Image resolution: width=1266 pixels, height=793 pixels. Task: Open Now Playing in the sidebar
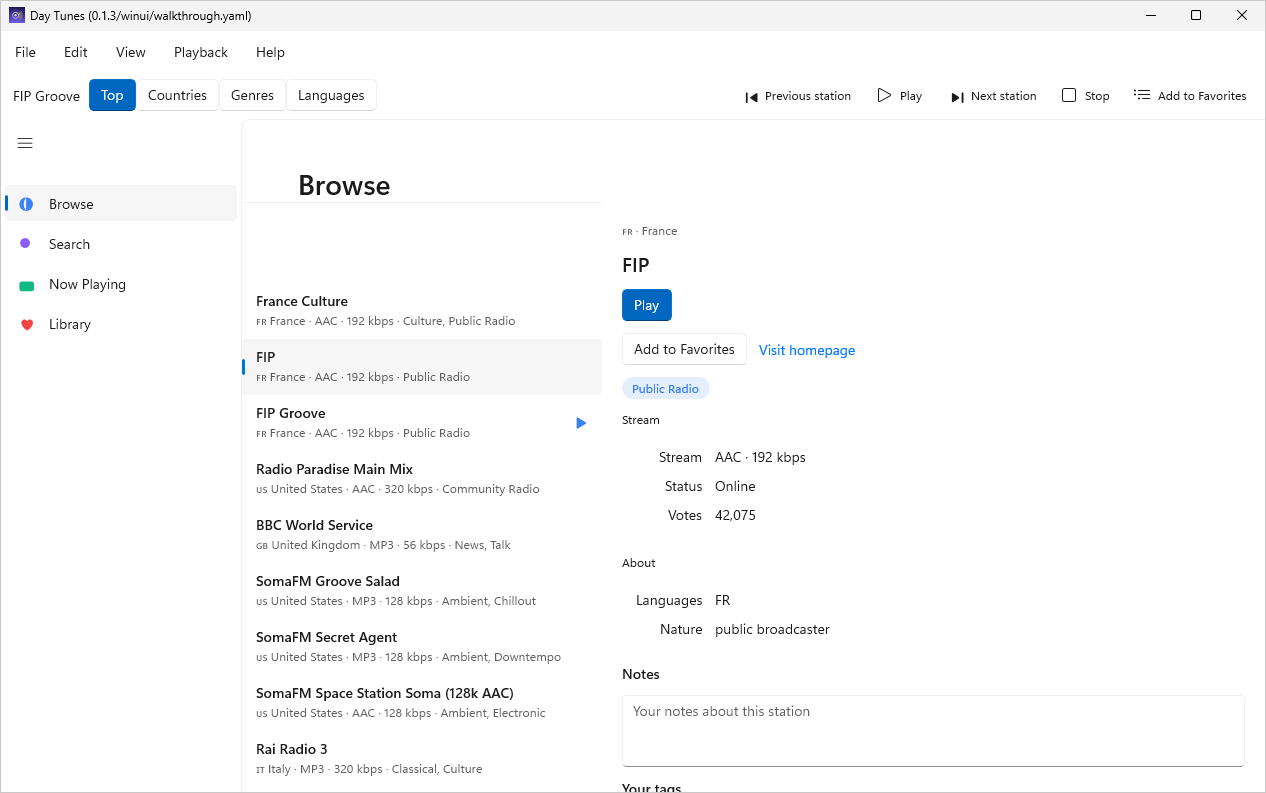tap(121, 284)
